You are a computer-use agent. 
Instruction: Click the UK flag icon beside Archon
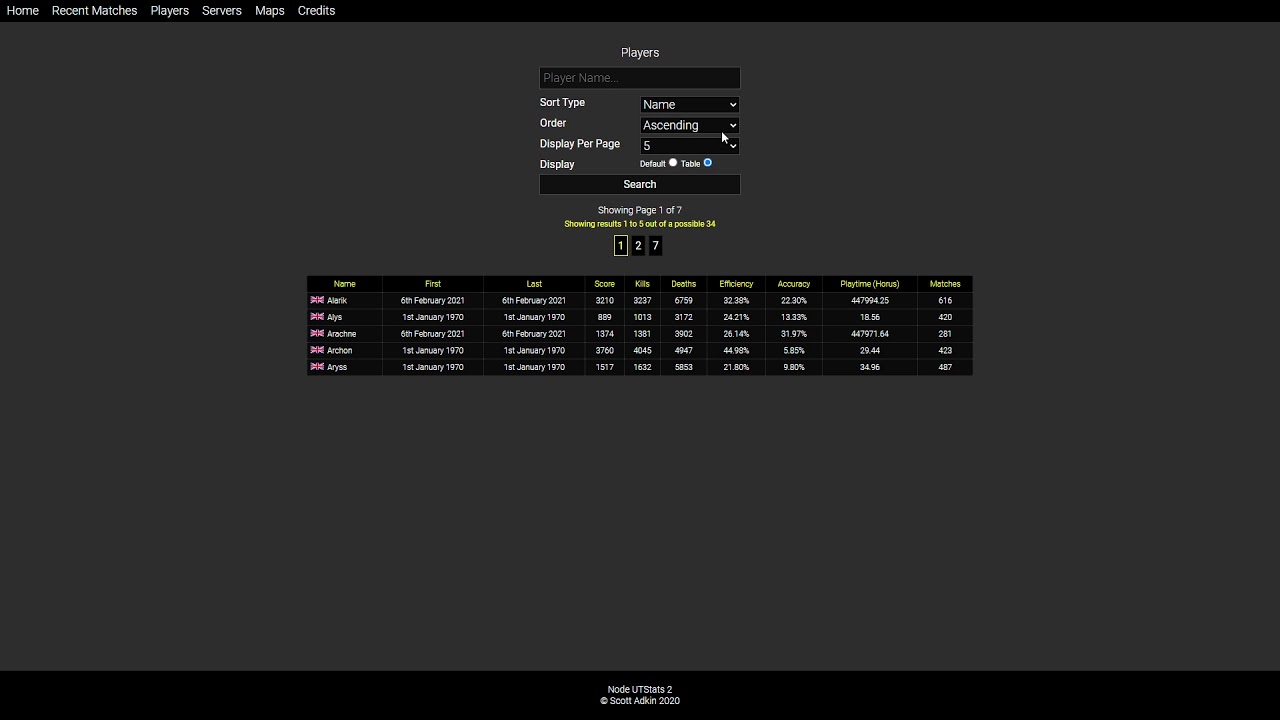[x=317, y=350]
